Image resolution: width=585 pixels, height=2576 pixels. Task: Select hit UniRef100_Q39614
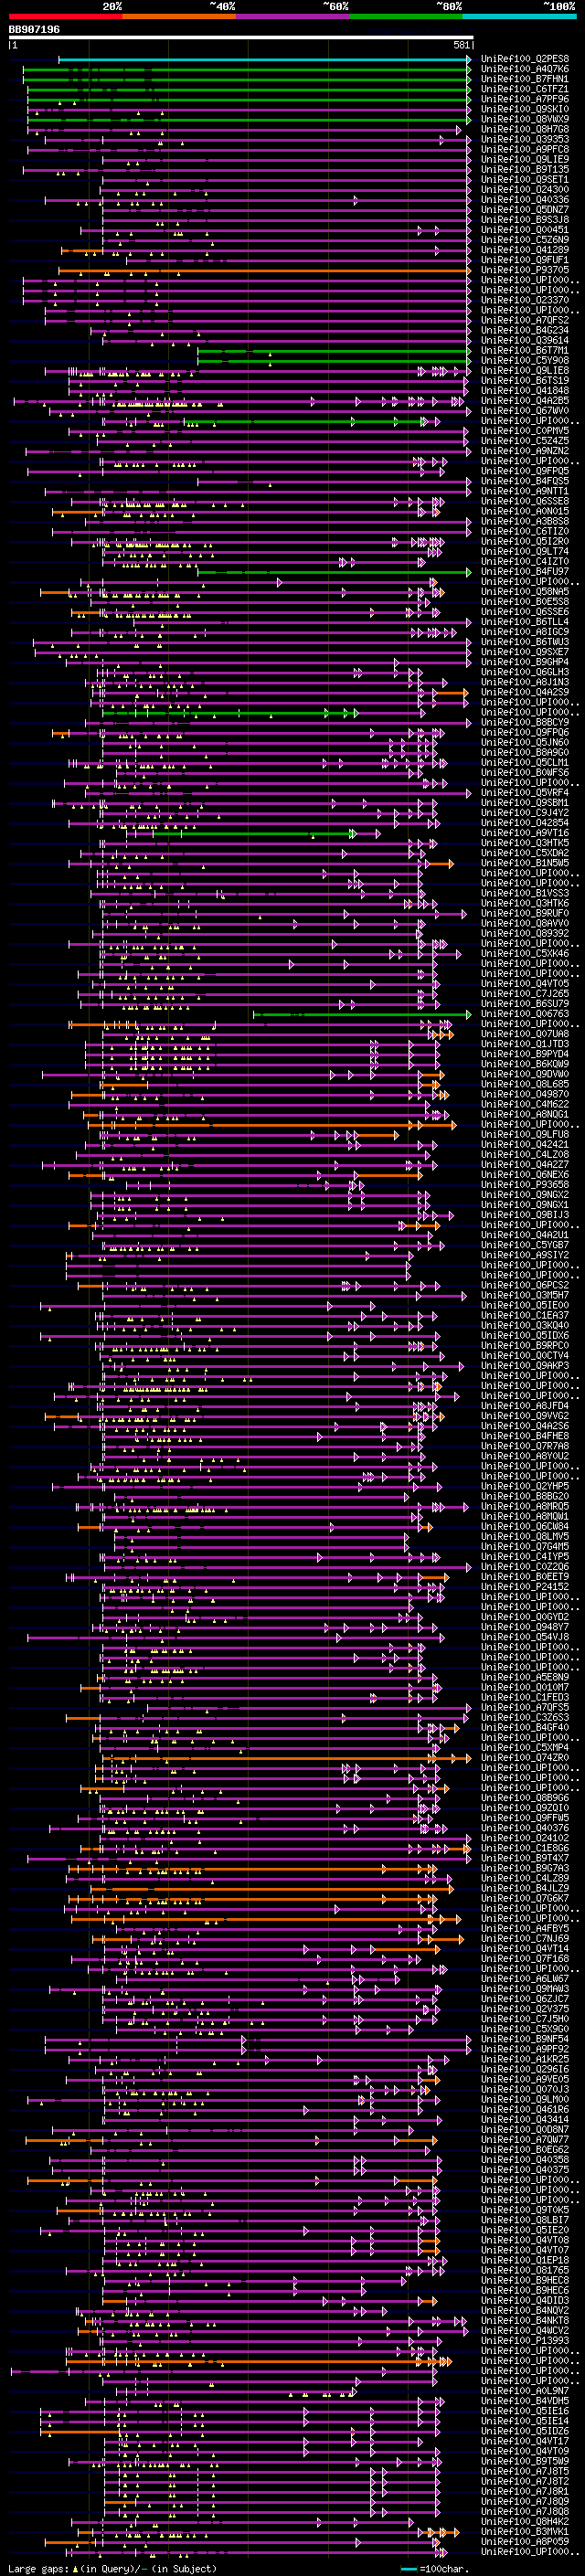[x=524, y=340]
